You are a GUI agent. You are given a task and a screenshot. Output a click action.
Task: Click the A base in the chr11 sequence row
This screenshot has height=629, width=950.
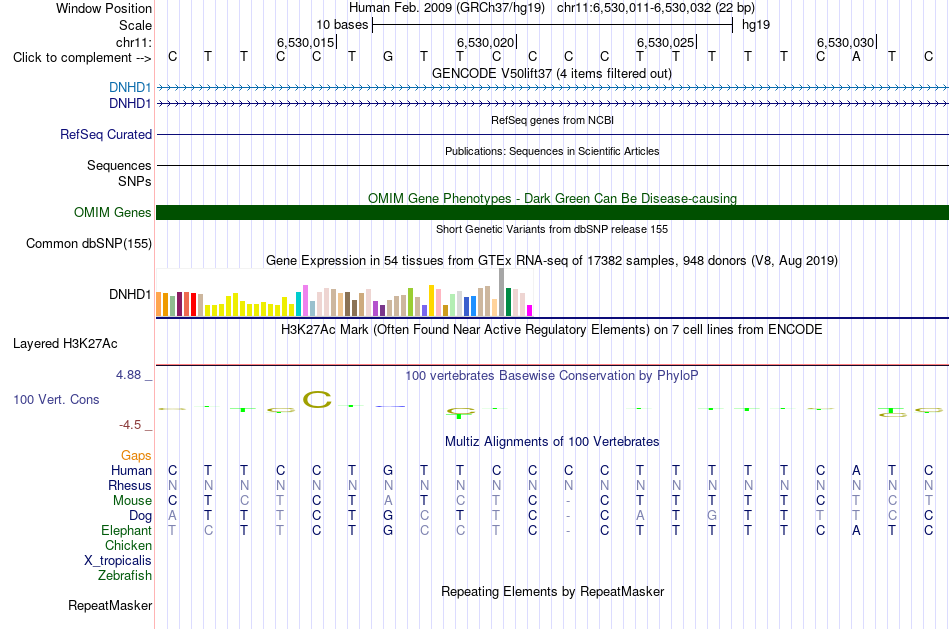pos(856,56)
